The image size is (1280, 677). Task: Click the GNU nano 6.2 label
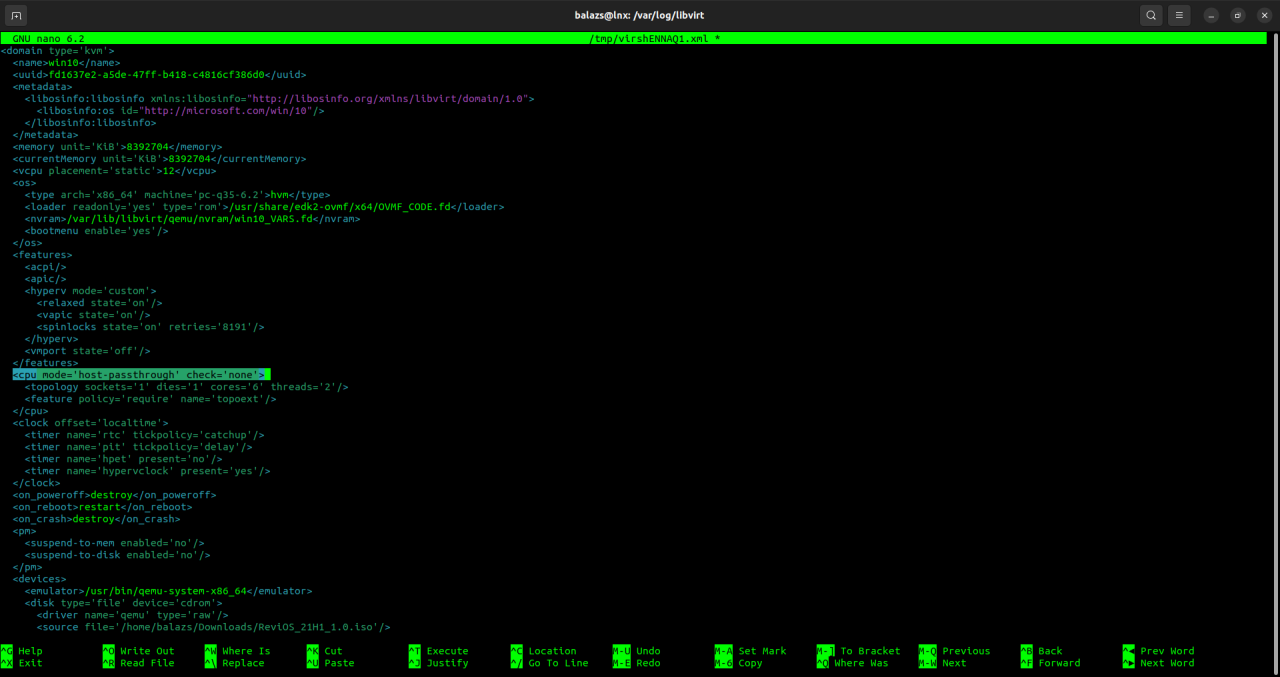click(48, 39)
